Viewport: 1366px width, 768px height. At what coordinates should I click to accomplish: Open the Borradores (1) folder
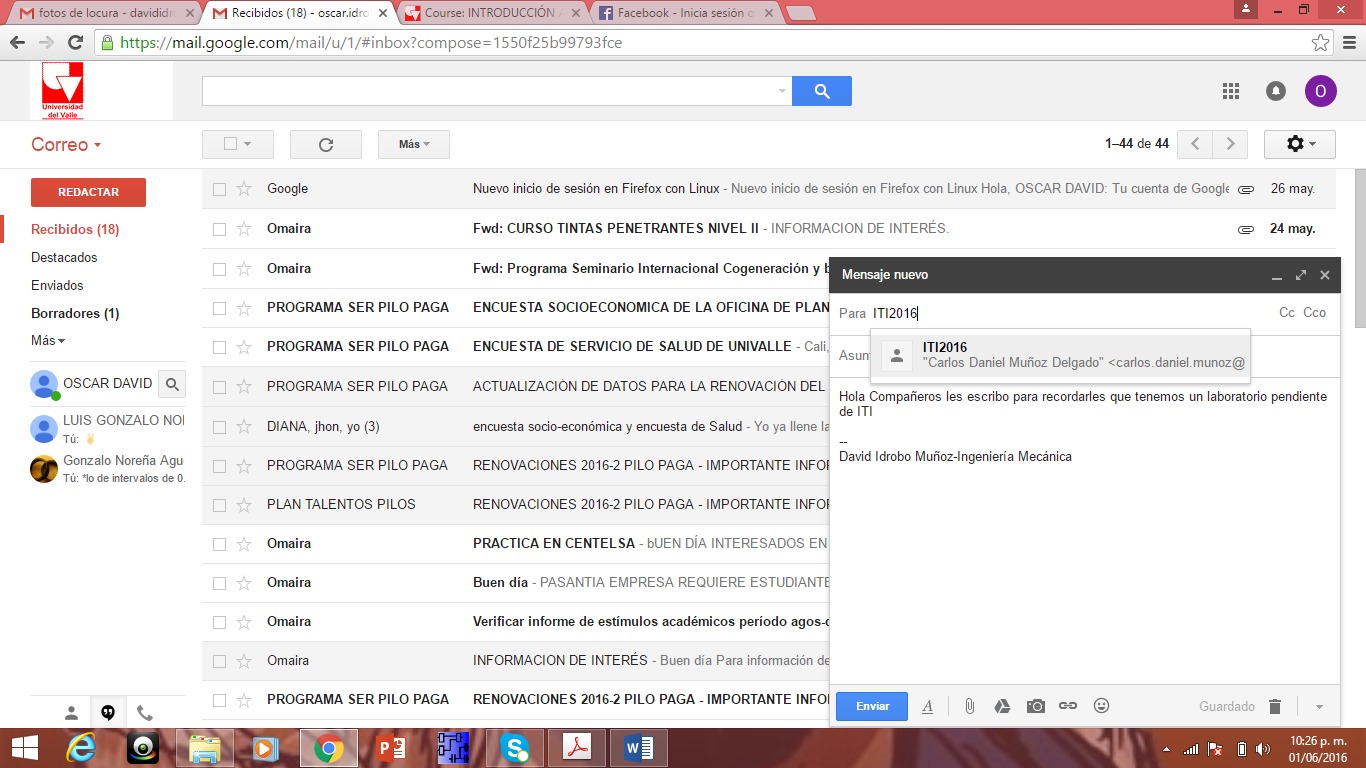pyautogui.click(x=75, y=313)
